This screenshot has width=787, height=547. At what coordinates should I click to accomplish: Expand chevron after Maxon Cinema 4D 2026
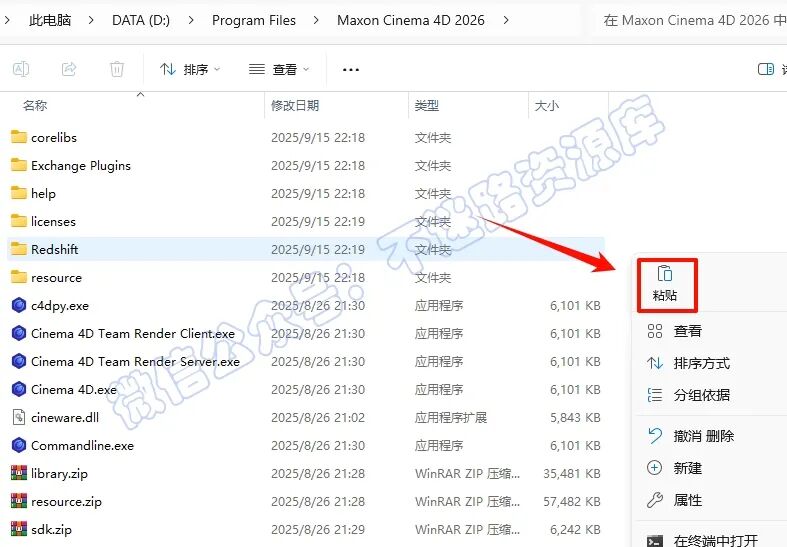coord(506,20)
